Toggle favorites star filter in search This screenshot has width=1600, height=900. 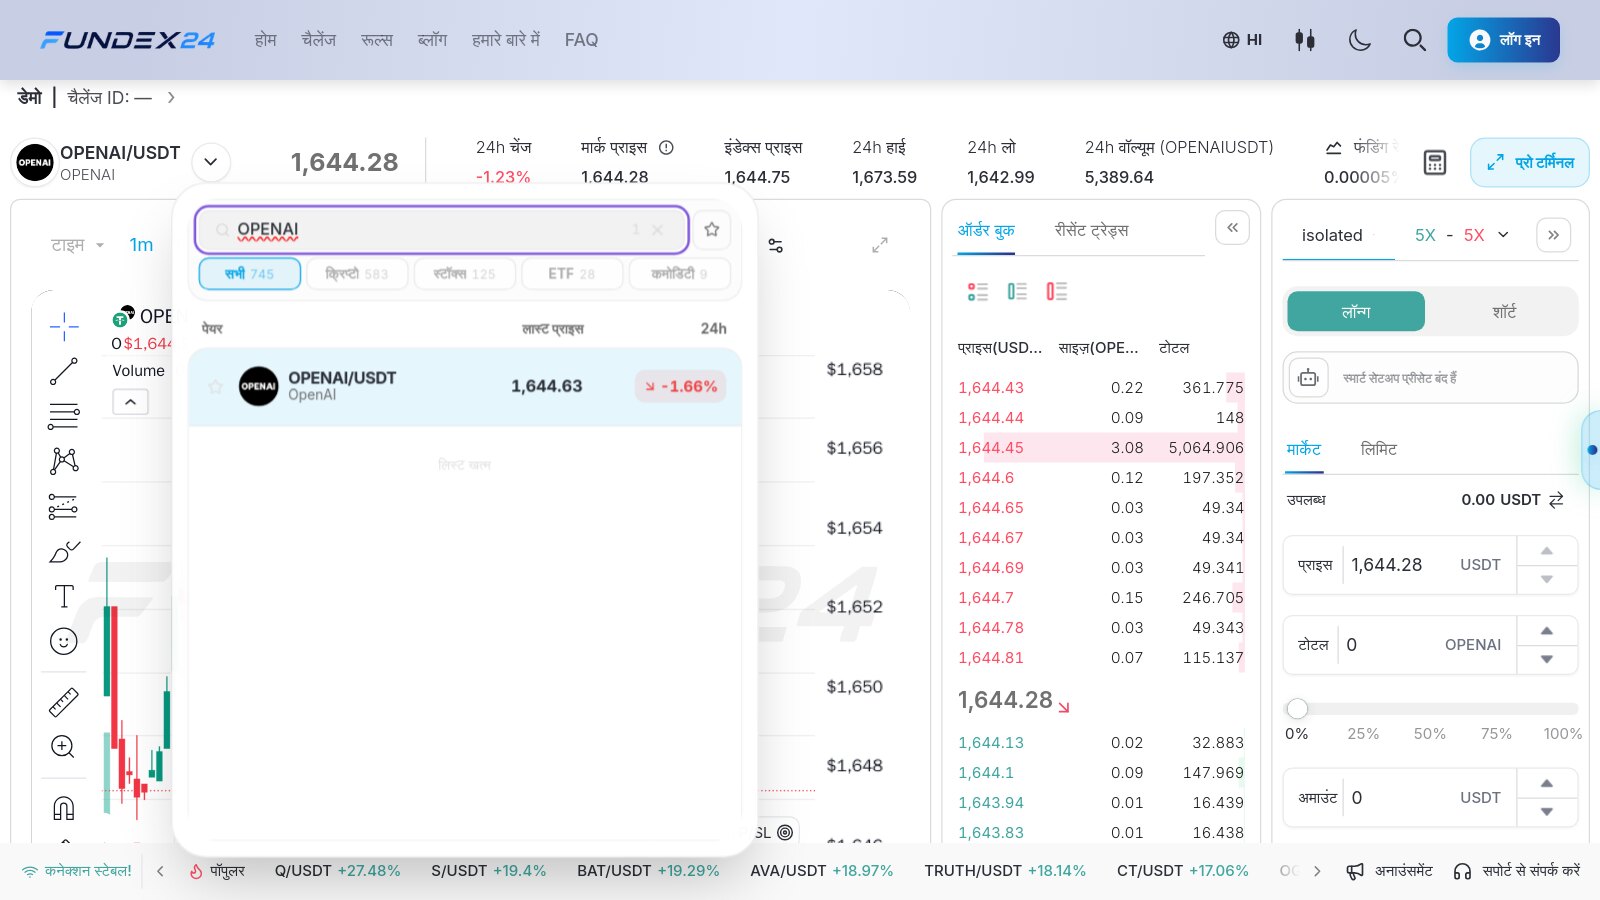[712, 229]
